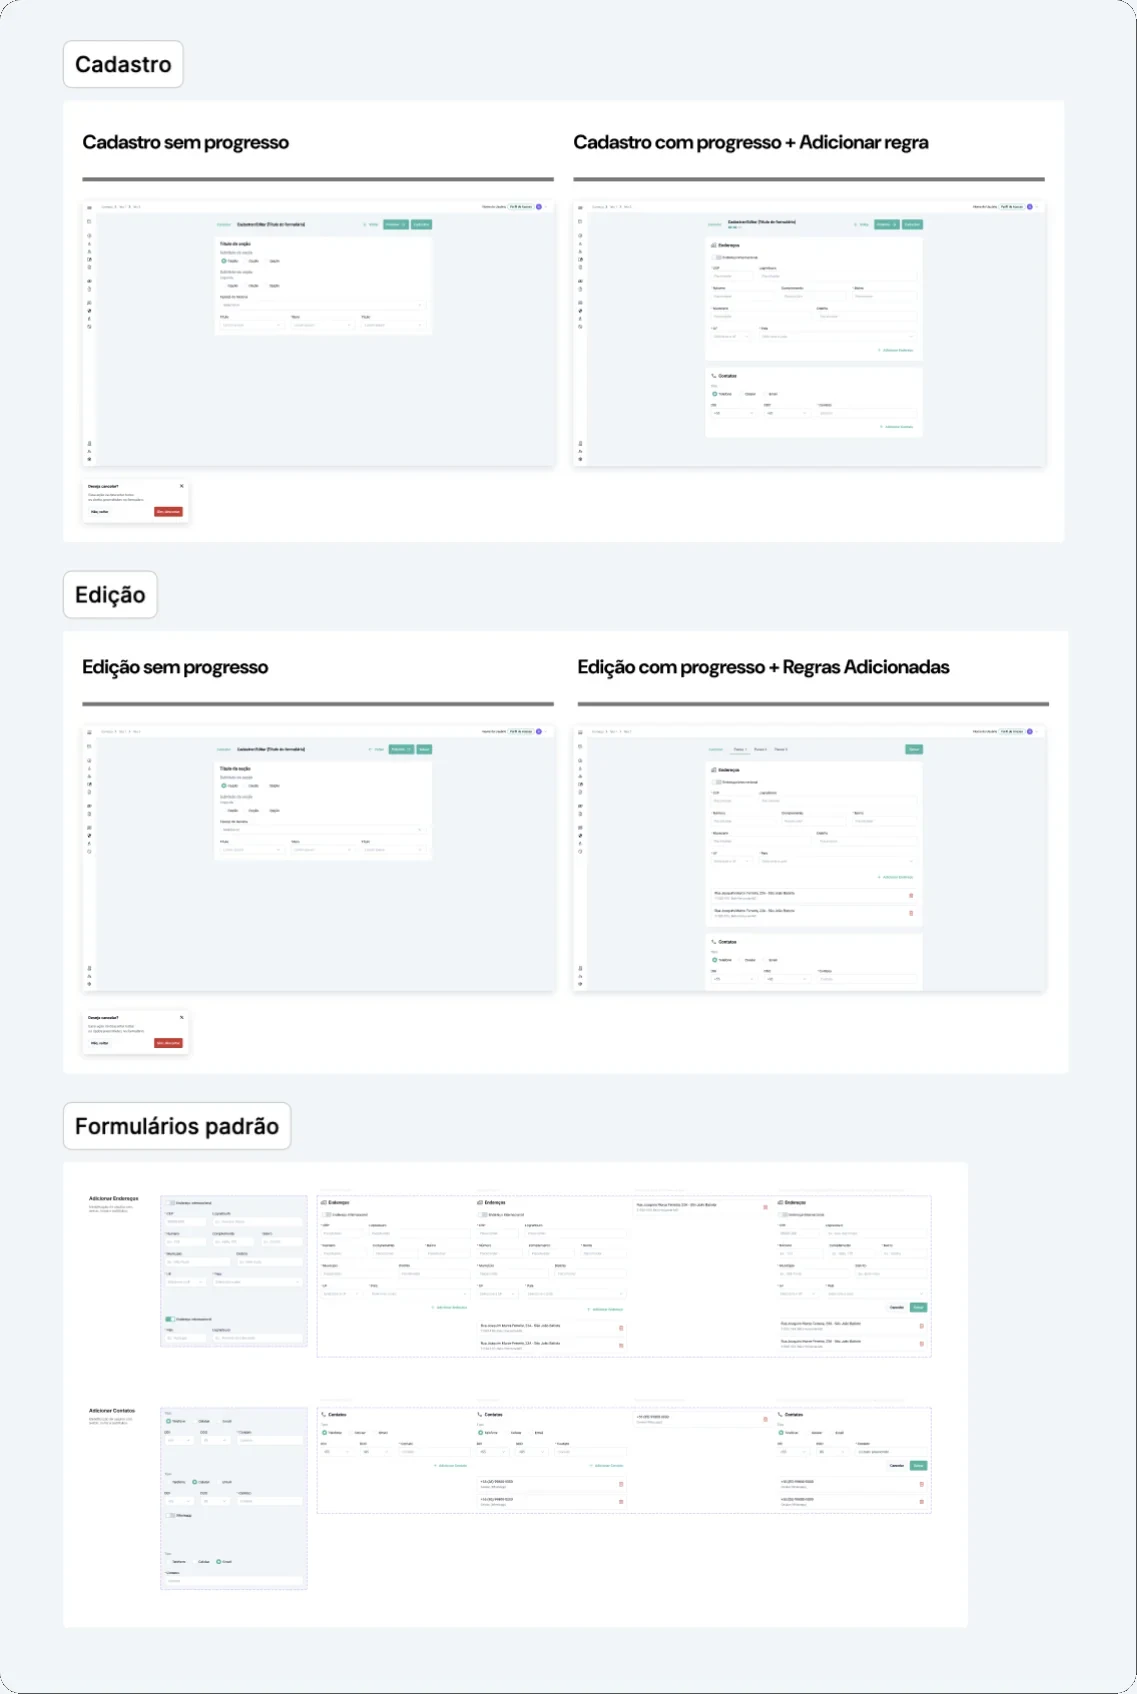Click the checked Email radio in Adicionar Contatos

pos(219,1561)
